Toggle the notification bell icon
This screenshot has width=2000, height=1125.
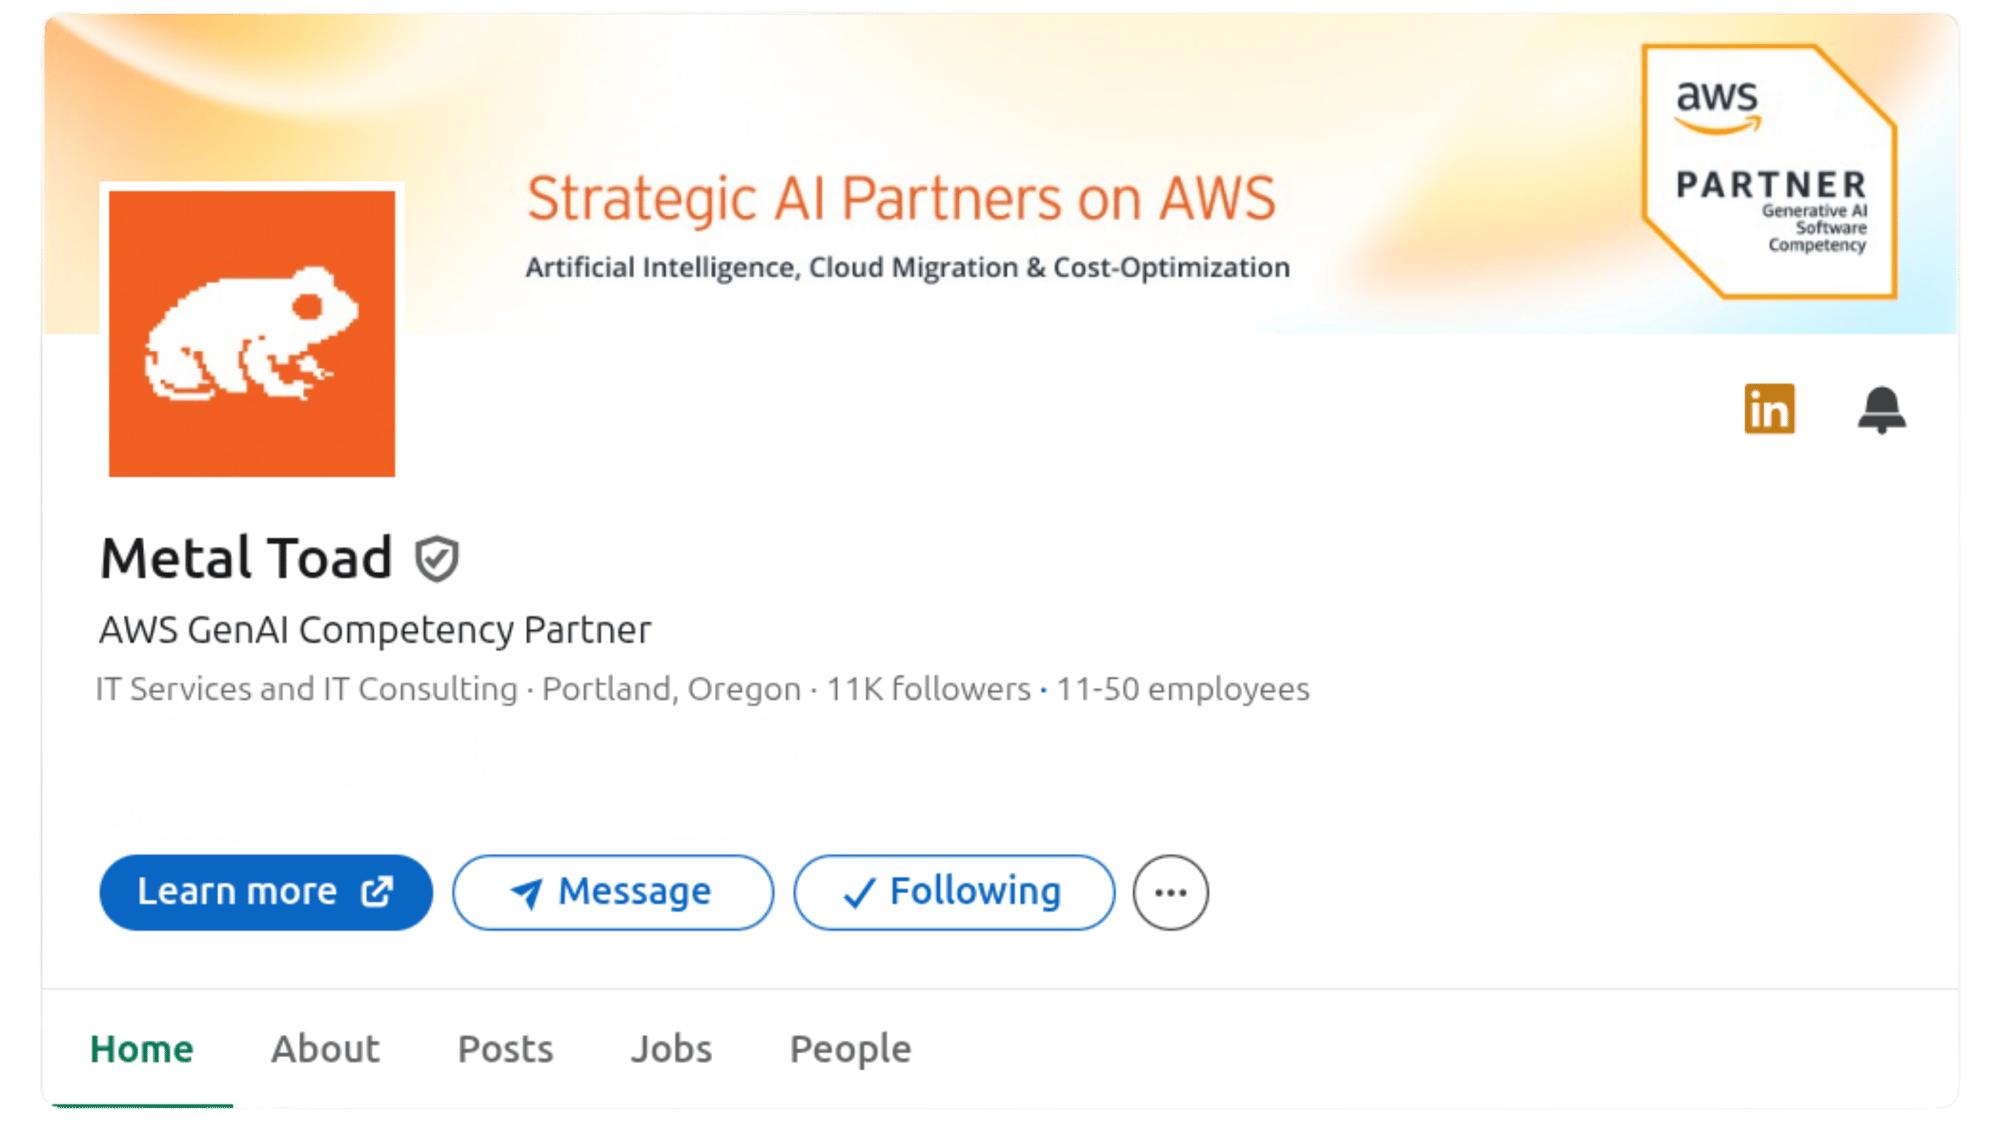tap(1881, 410)
